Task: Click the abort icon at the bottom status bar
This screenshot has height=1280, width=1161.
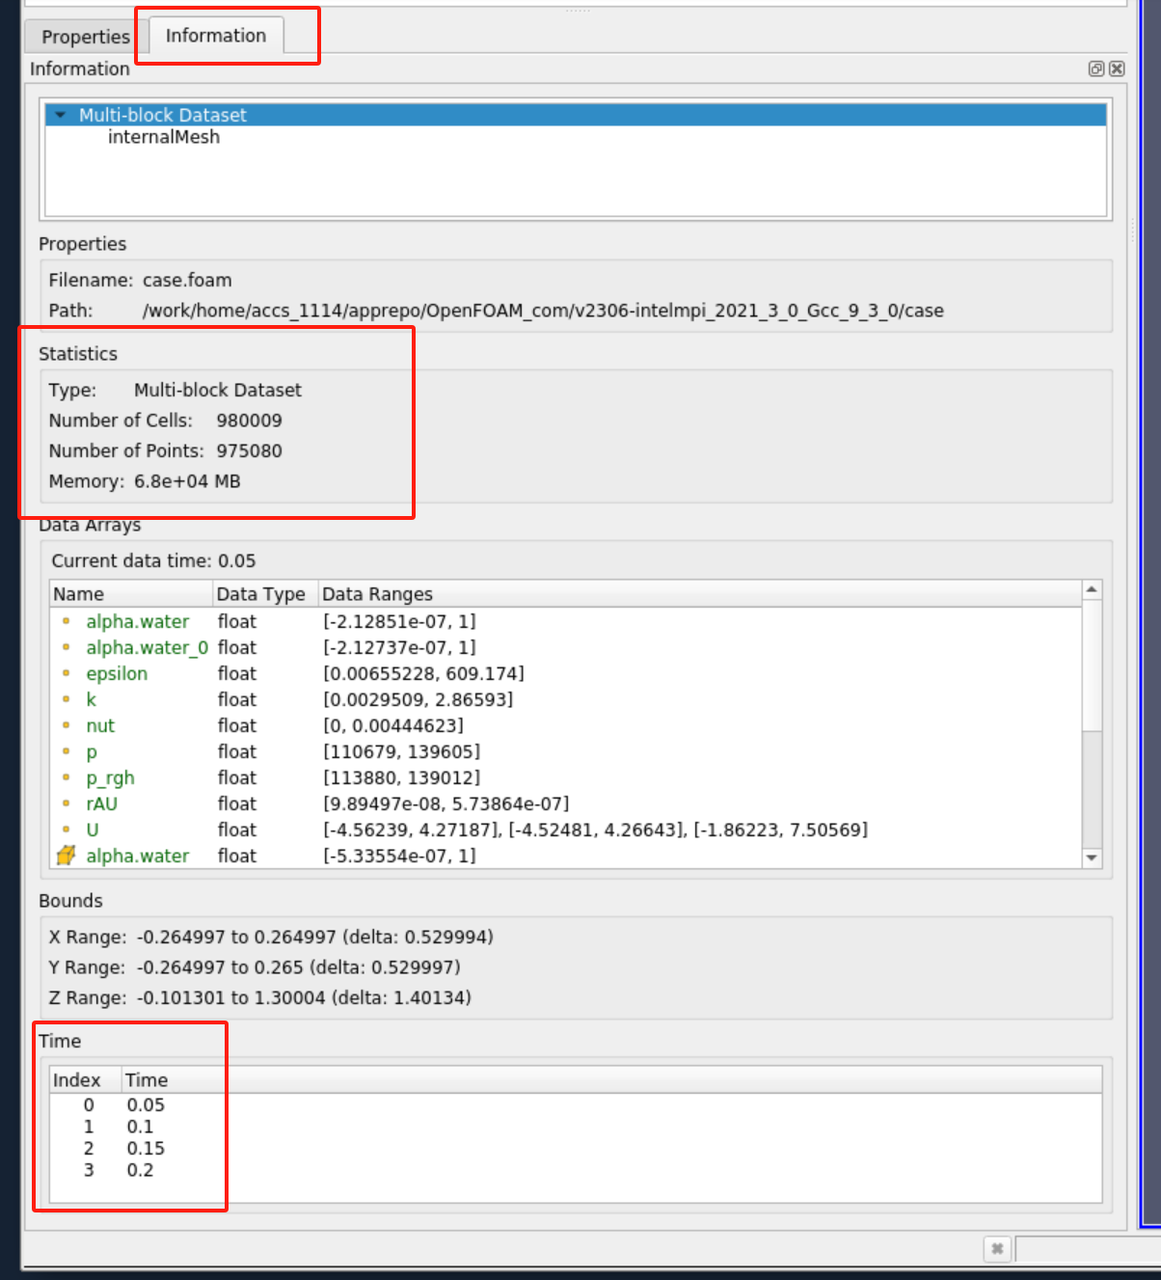Action: (x=997, y=1248)
